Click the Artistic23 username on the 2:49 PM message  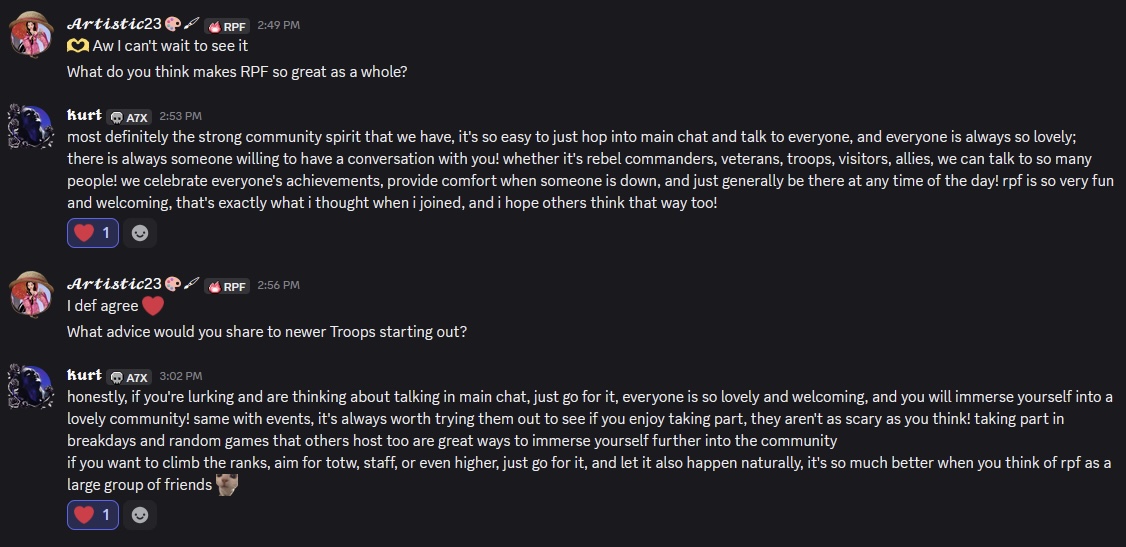tap(114, 24)
